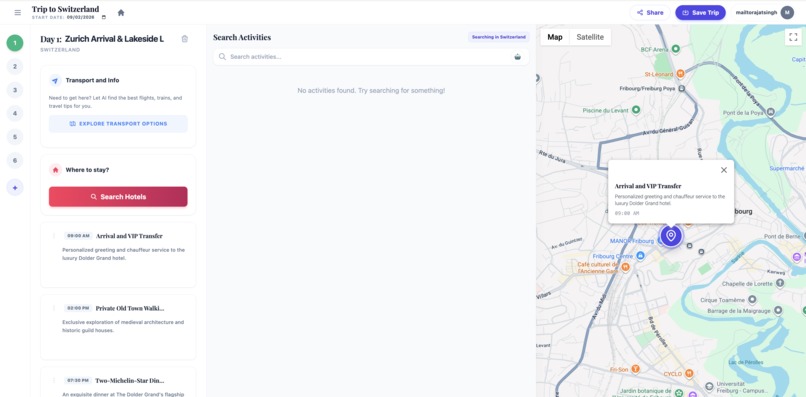Click the basket icon in the search bar
Viewport: 806px width, 397px height.
click(517, 57)
